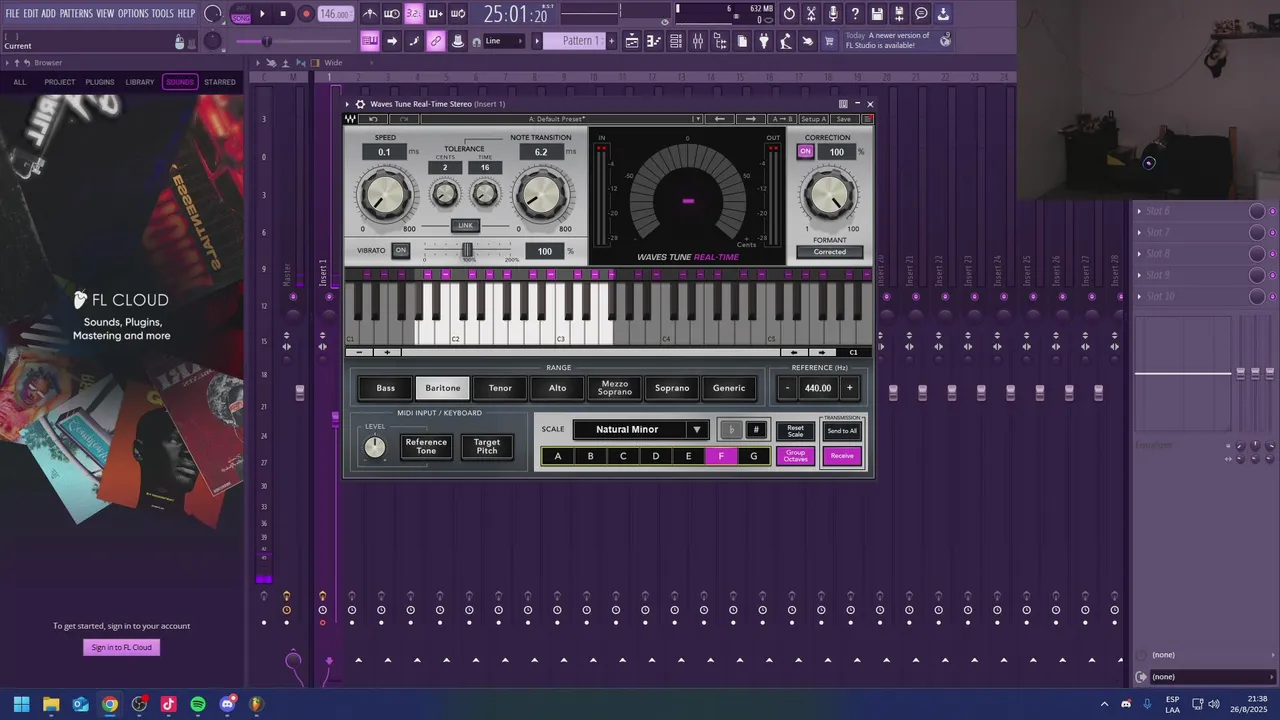Open the help question mark icon

855,14
